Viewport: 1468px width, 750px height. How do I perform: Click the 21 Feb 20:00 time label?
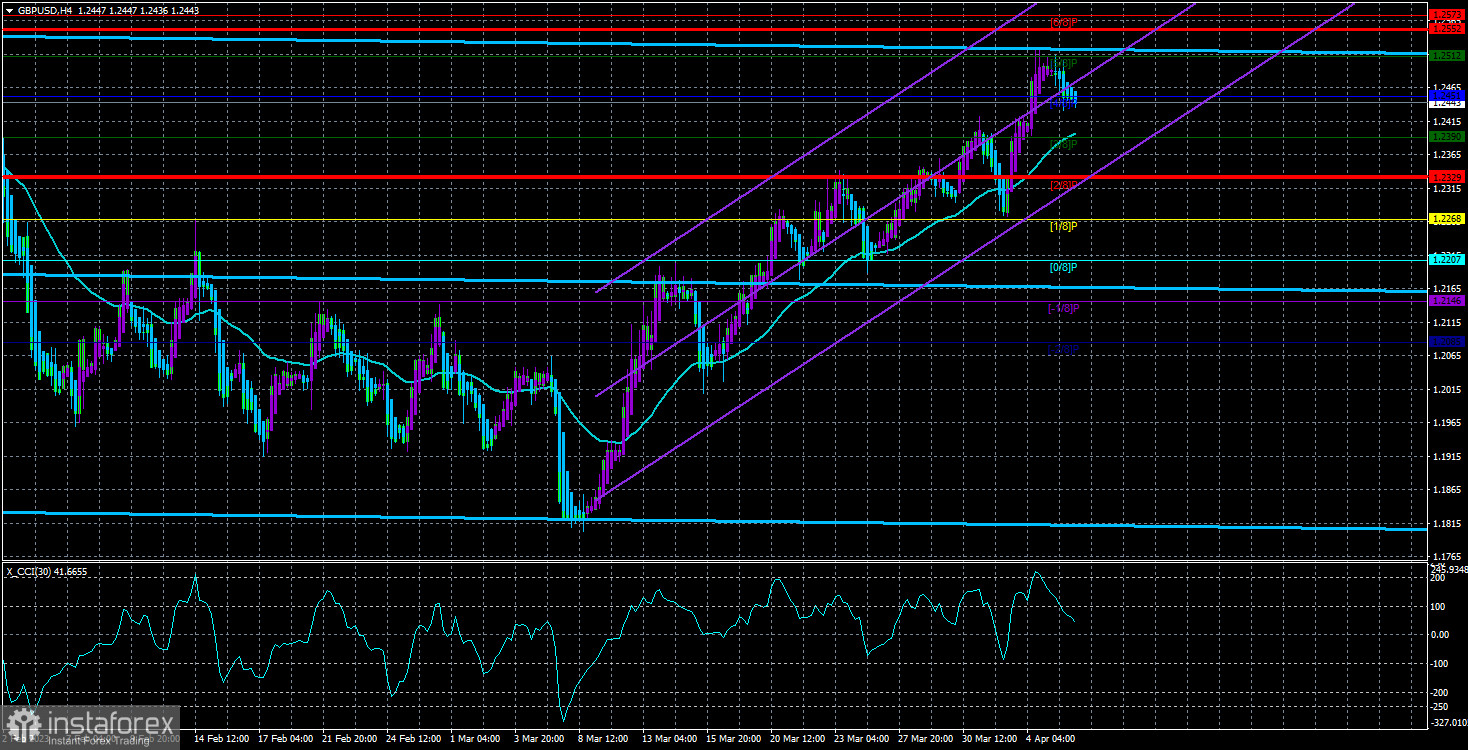coord(351,739)
